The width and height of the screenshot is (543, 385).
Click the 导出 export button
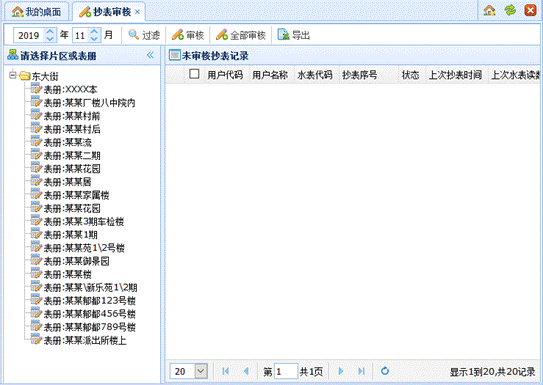point(294,35)
